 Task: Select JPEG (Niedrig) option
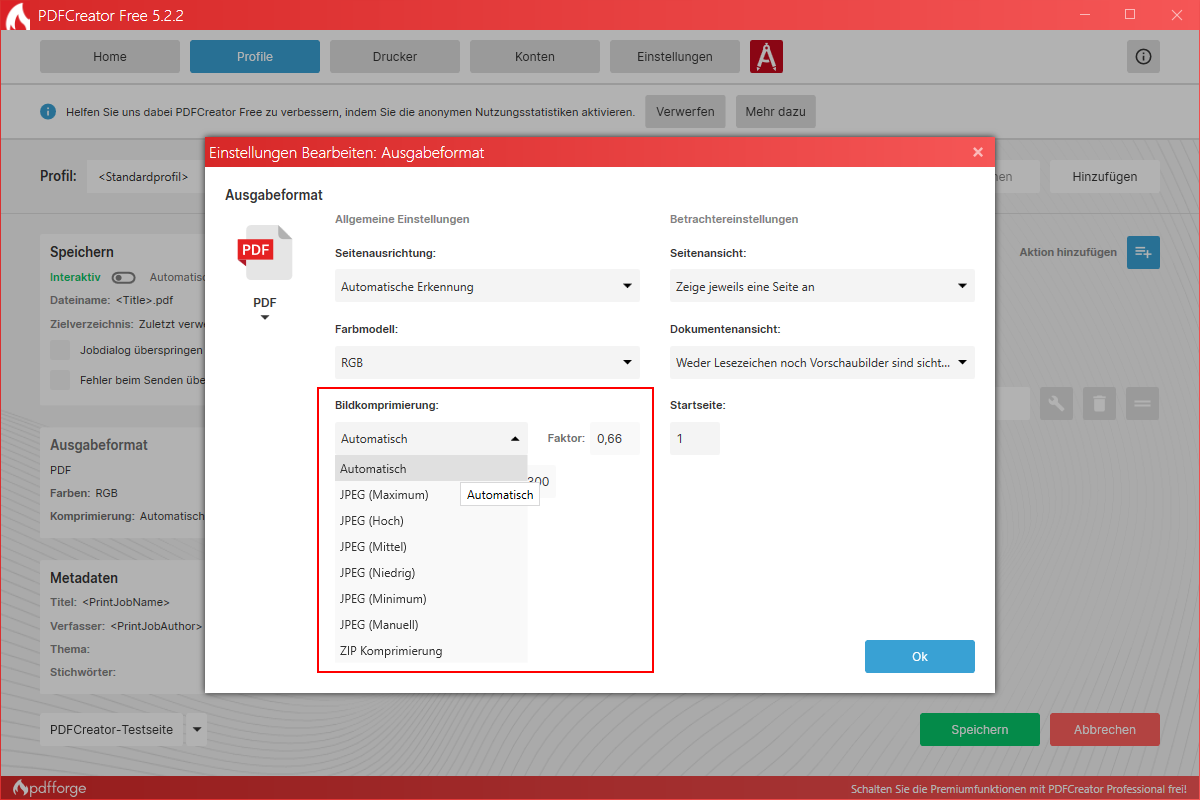tap(431, 572)
